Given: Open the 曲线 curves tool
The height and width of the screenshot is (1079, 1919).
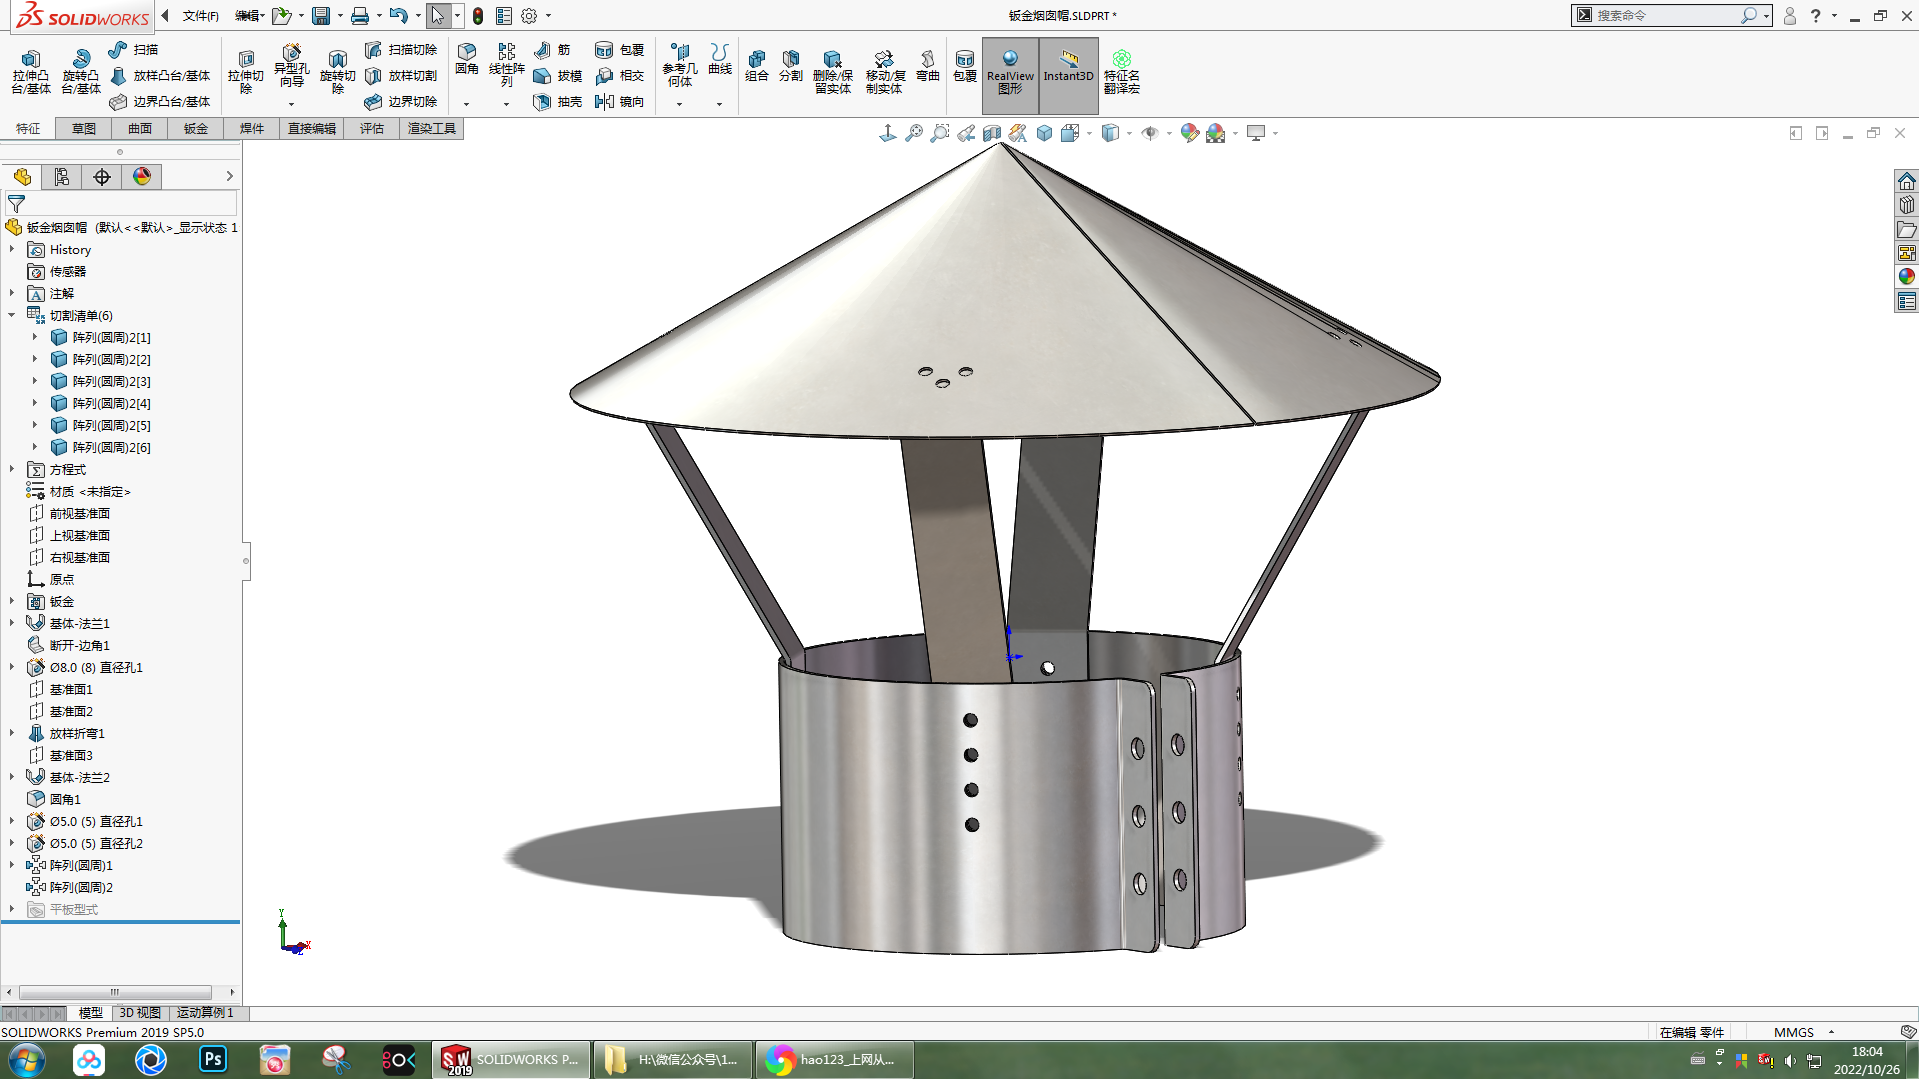Looking at the screenshot, I should pos(720,59).
